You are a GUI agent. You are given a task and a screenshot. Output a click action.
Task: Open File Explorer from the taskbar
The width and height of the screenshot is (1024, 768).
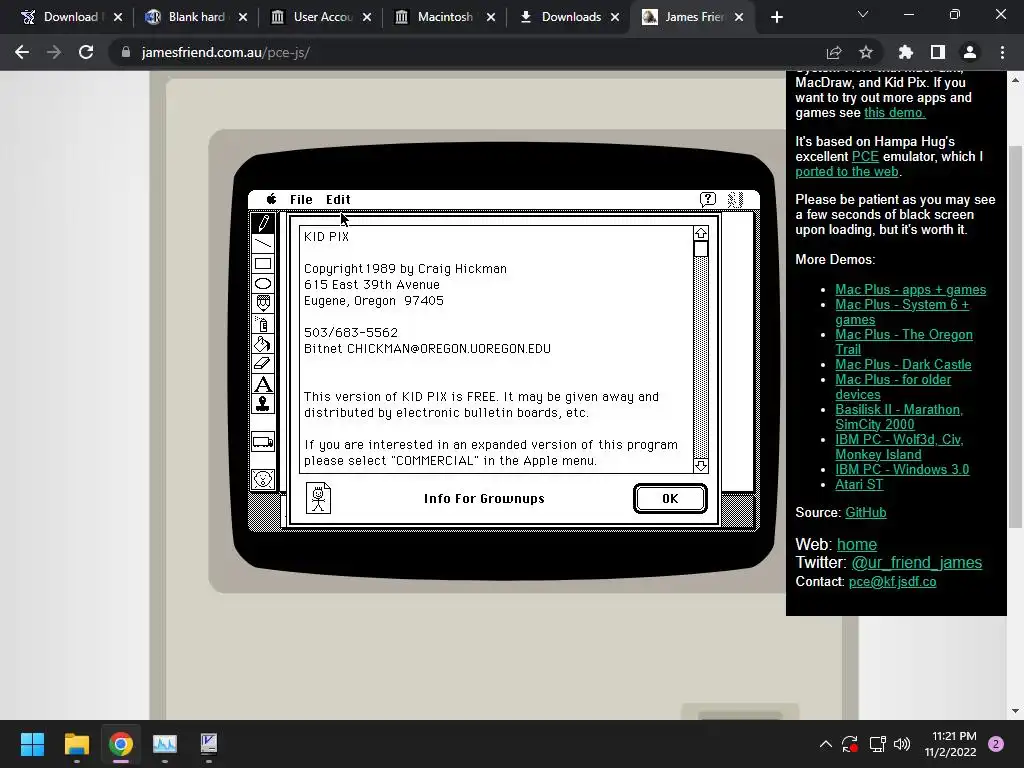click(76, 744)
